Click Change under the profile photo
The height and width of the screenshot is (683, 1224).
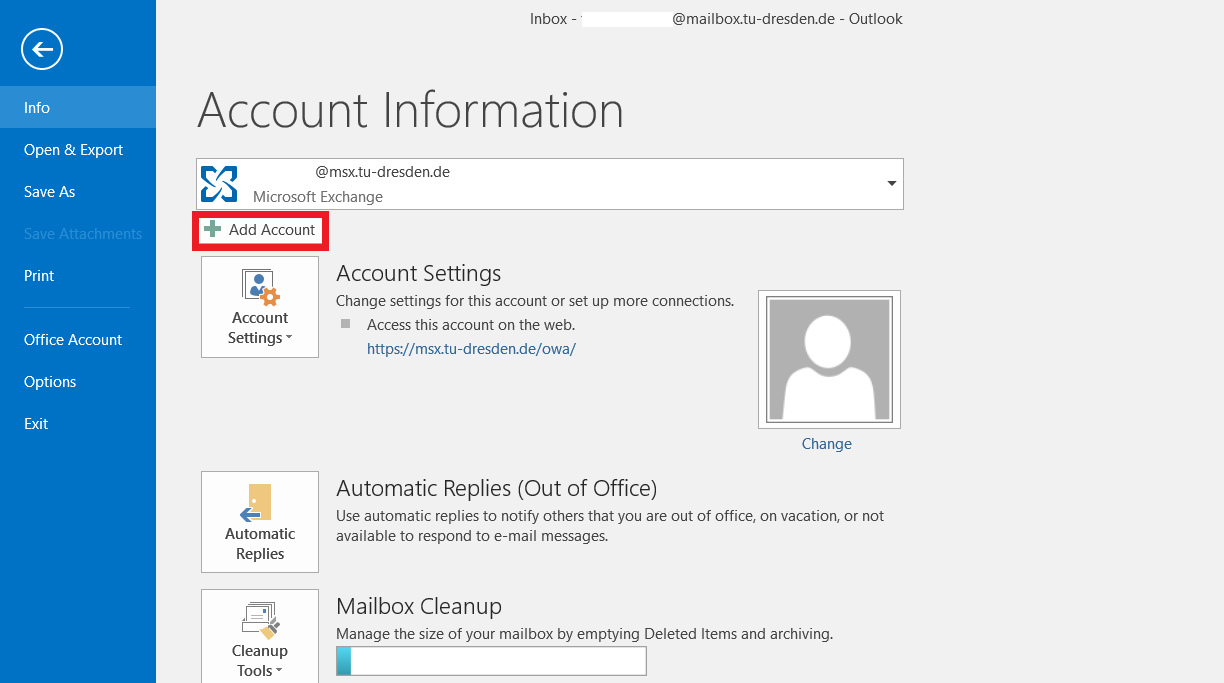[827, 444]
